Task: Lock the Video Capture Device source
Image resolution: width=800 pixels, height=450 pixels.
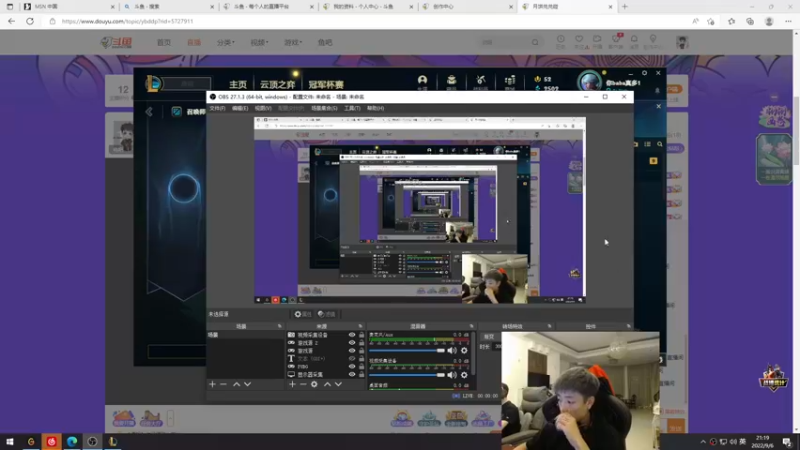Action: (x=361, y=335)
